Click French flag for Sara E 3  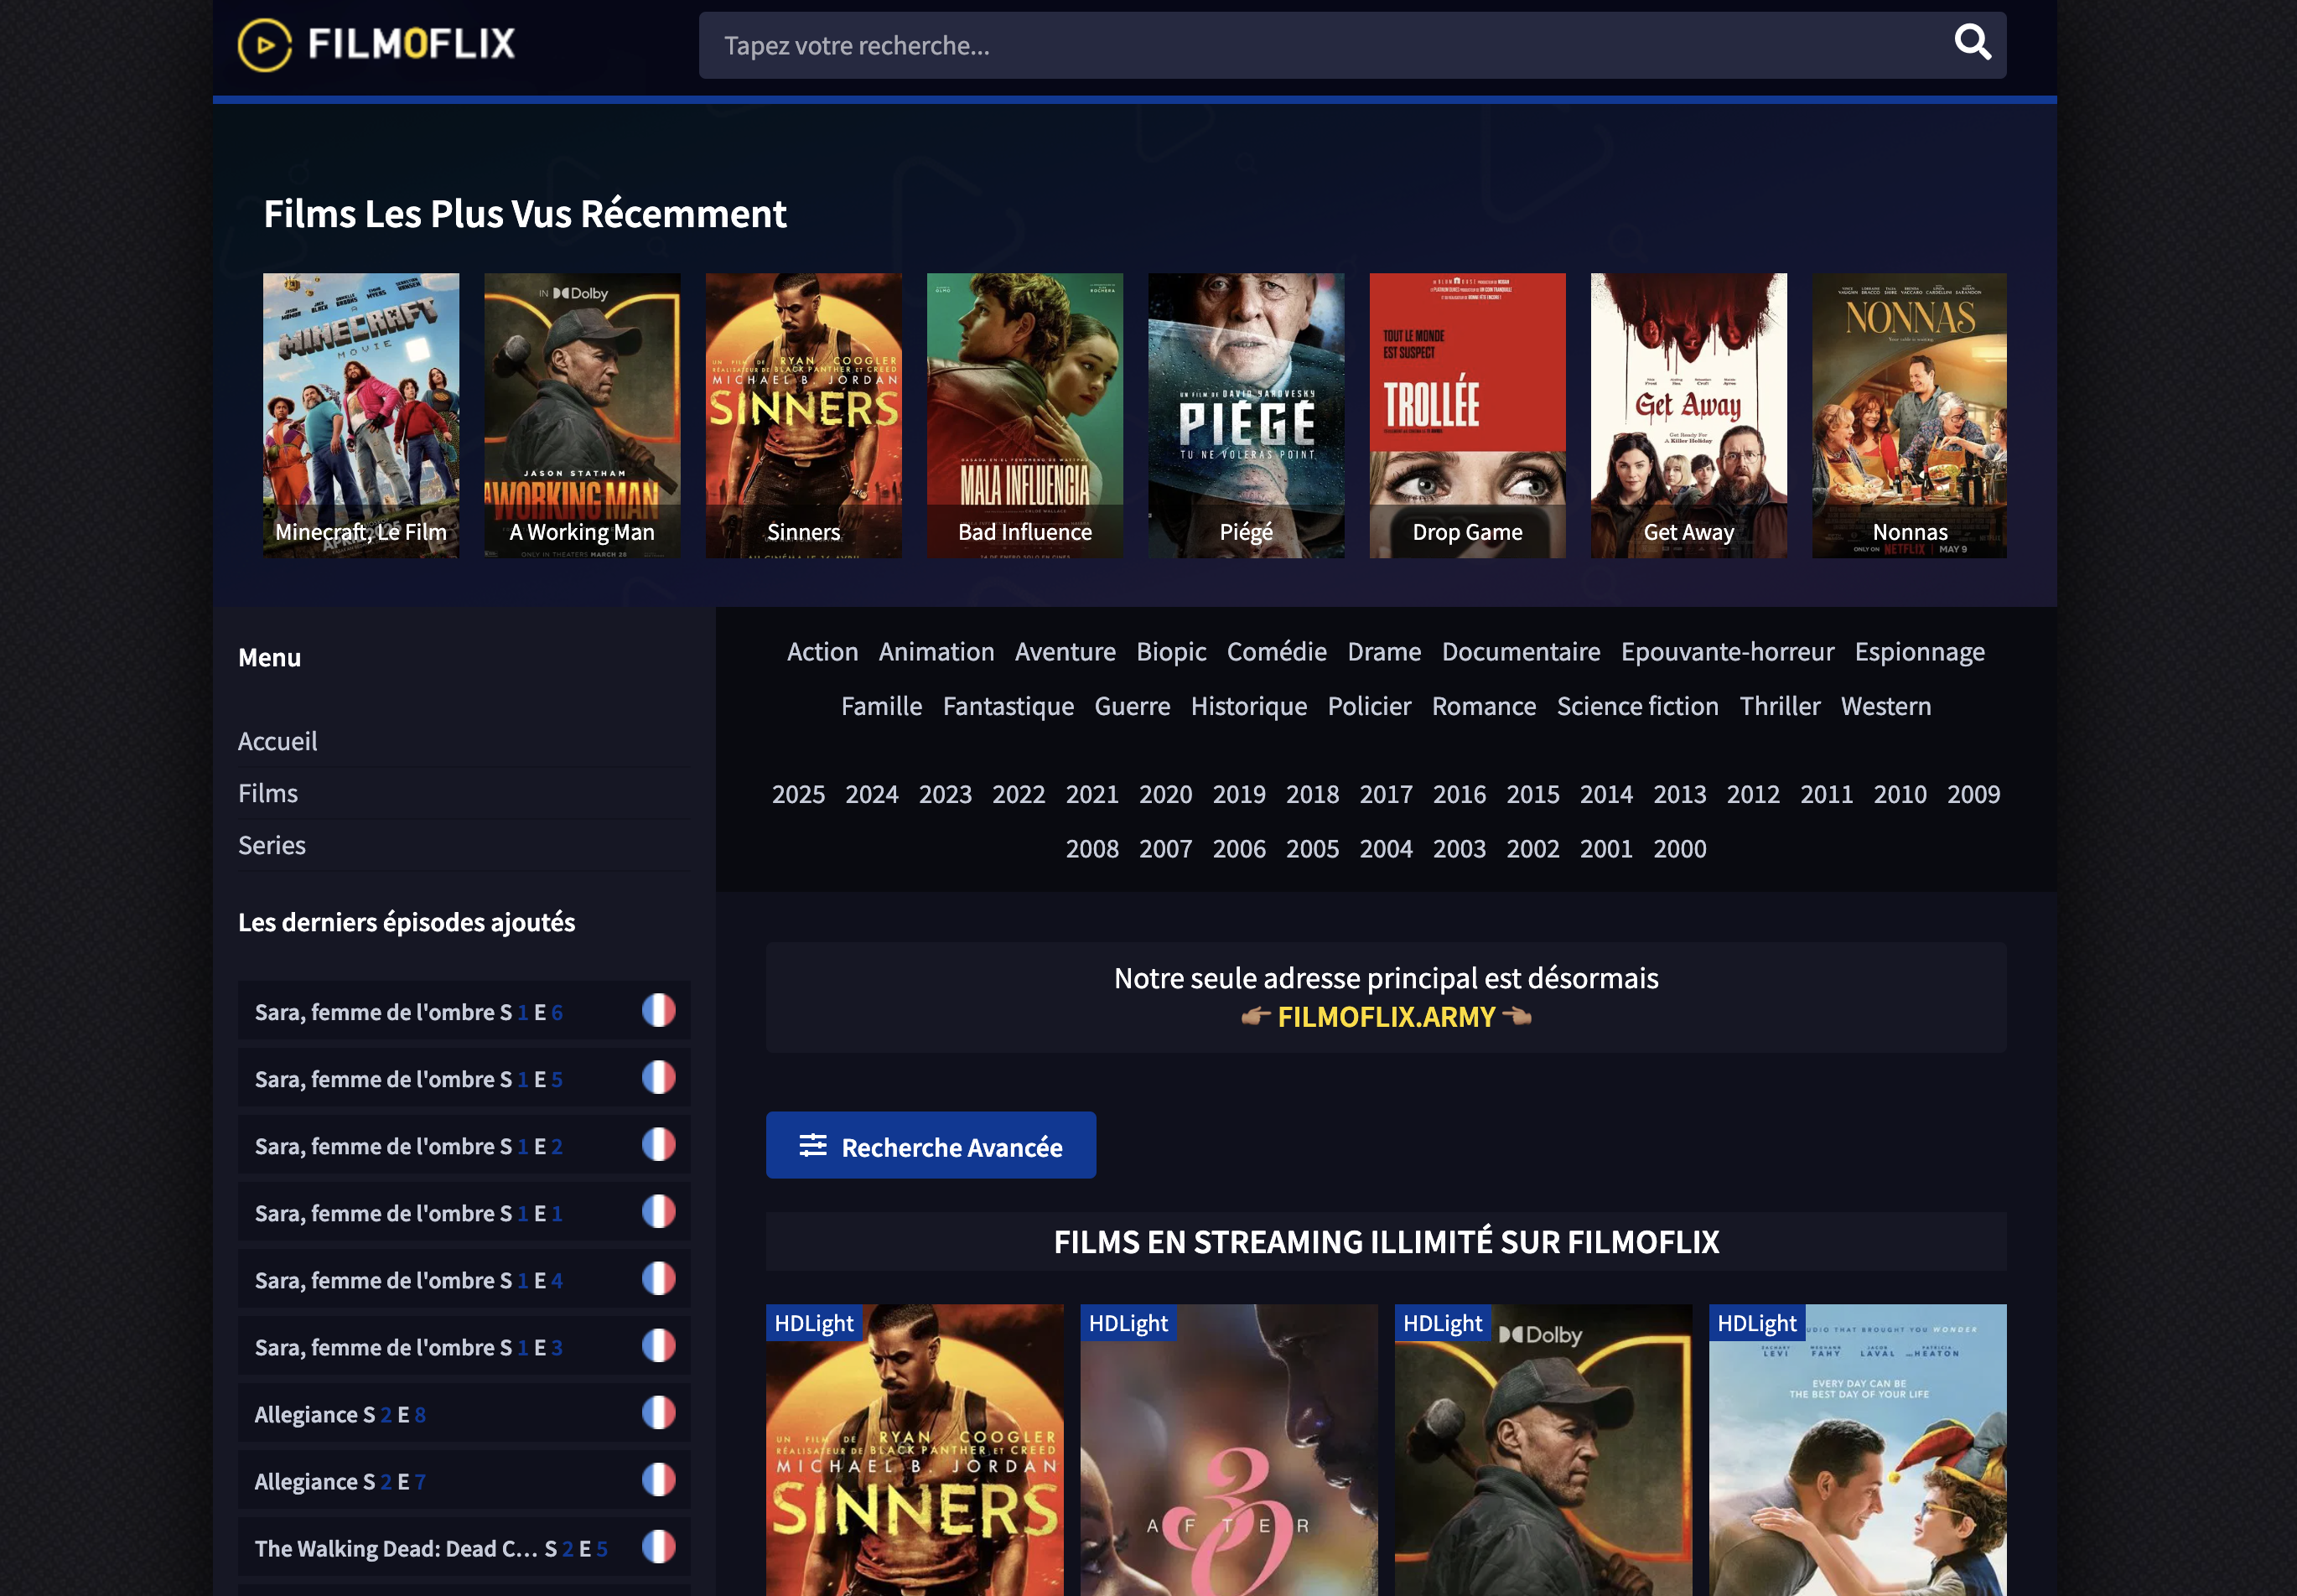pyautogui.click(x=658, y=1345)
